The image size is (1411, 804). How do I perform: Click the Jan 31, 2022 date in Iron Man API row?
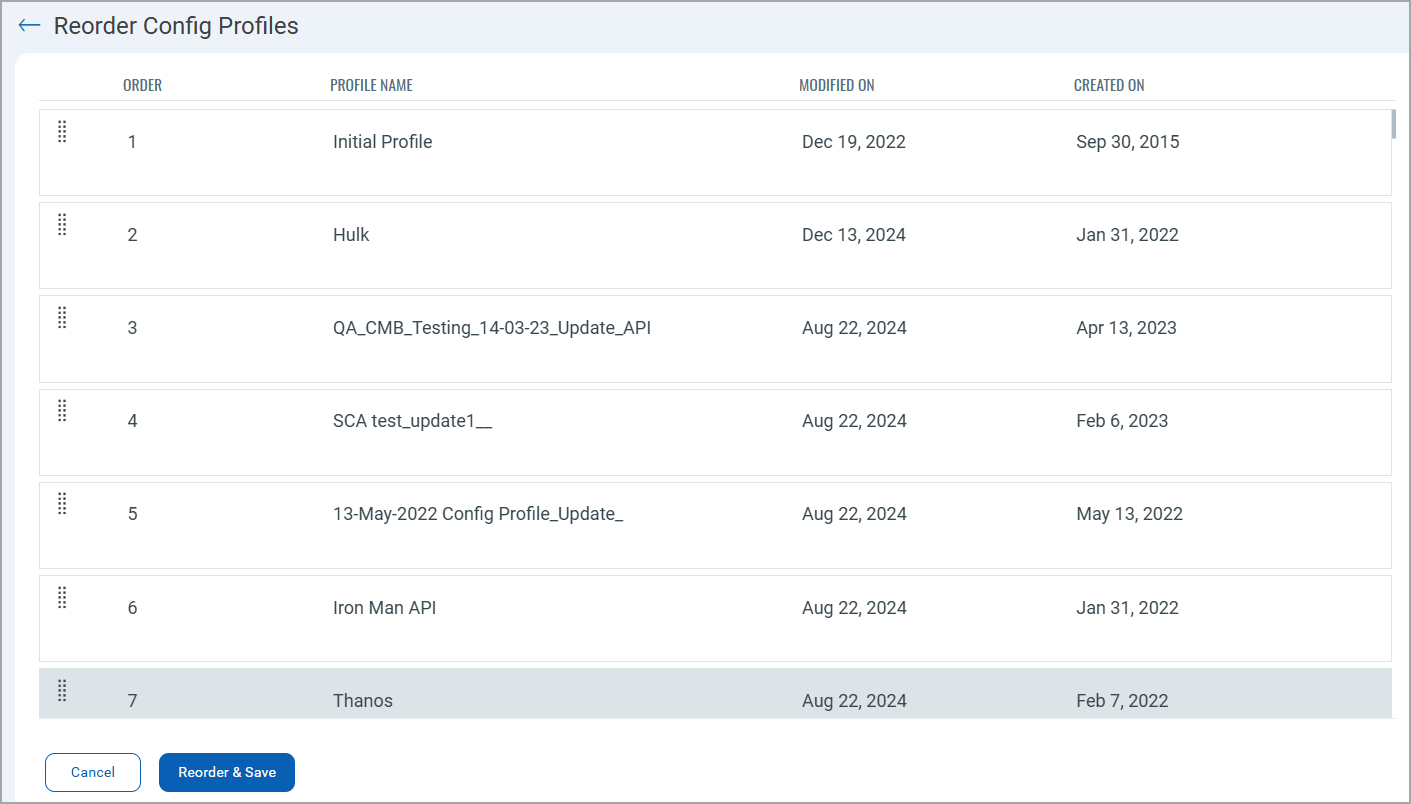point(1127,608)
